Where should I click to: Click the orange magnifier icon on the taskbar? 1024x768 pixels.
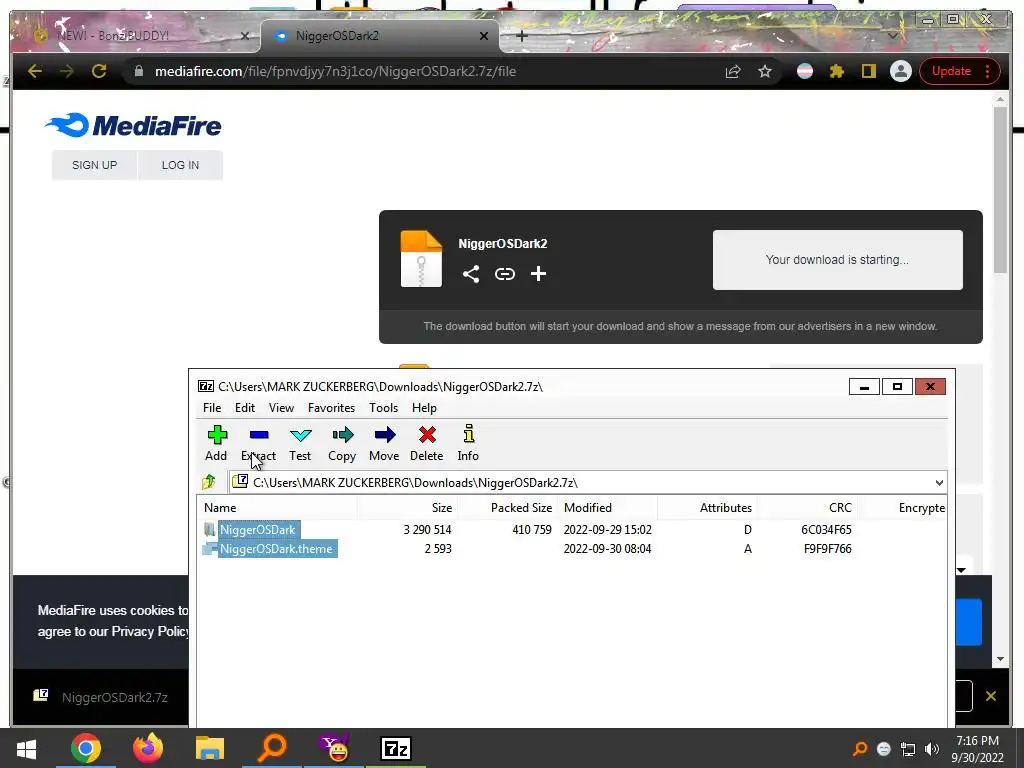(272, 748)
